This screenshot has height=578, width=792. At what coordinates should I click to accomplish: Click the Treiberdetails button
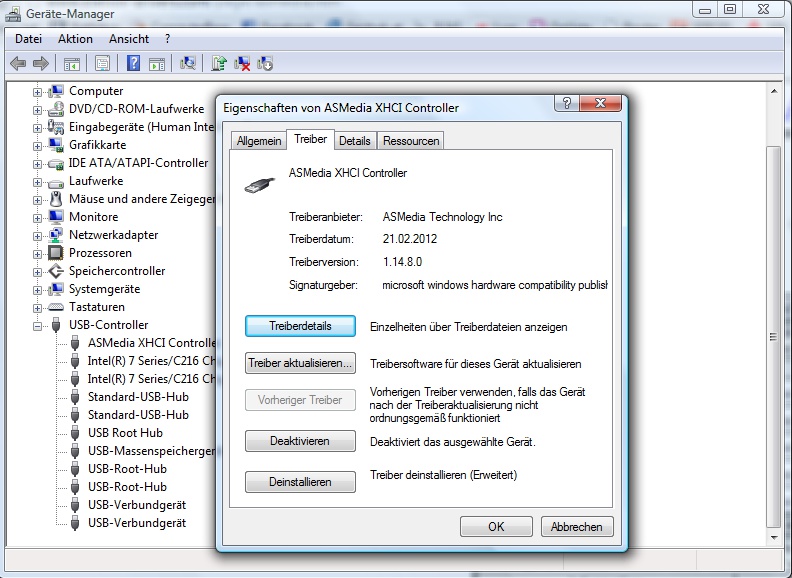tap(300, 326)
